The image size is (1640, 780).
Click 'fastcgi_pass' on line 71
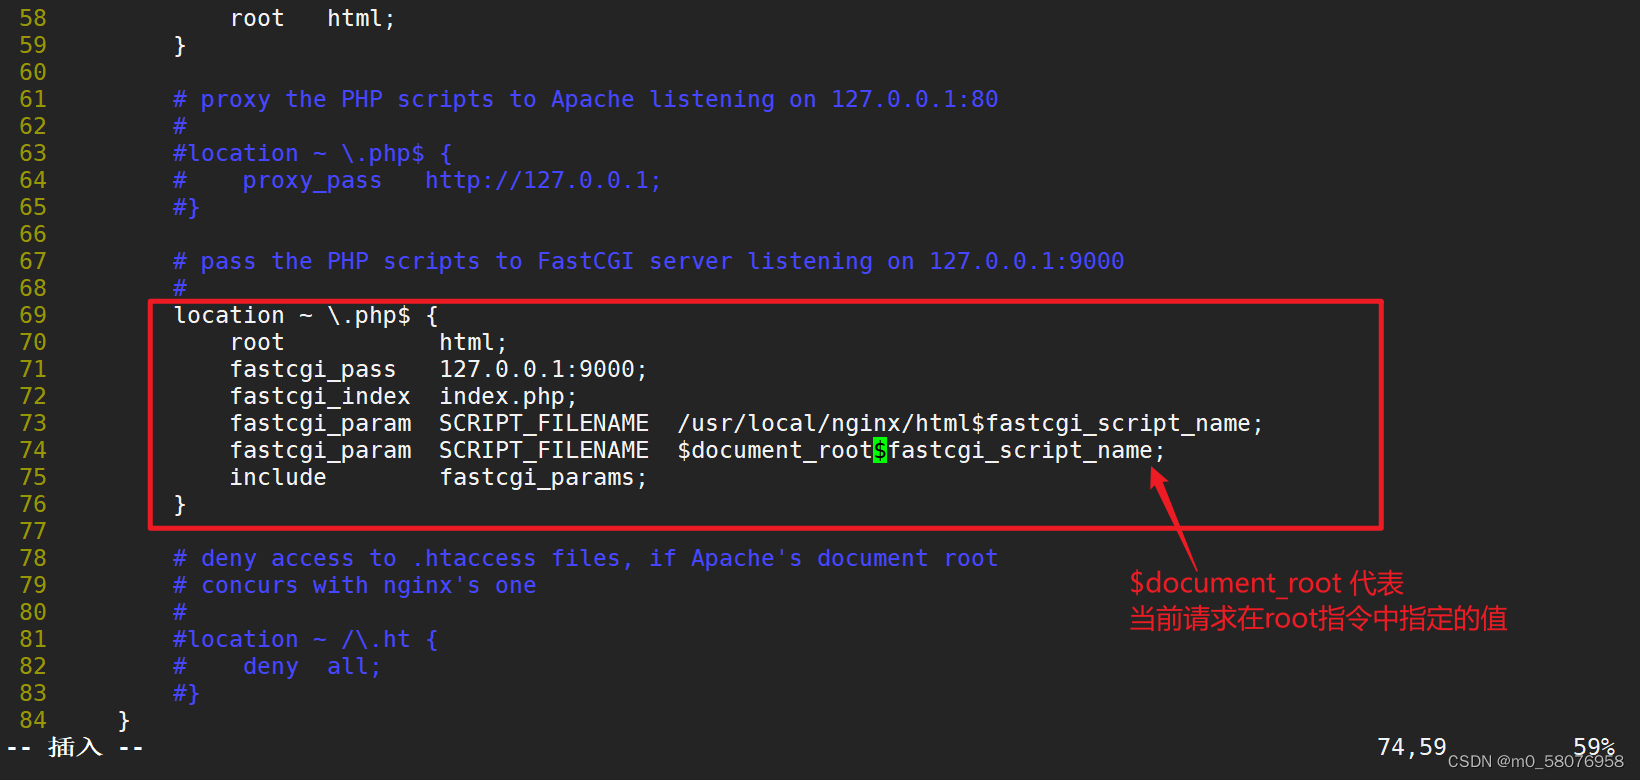[313, 369]
